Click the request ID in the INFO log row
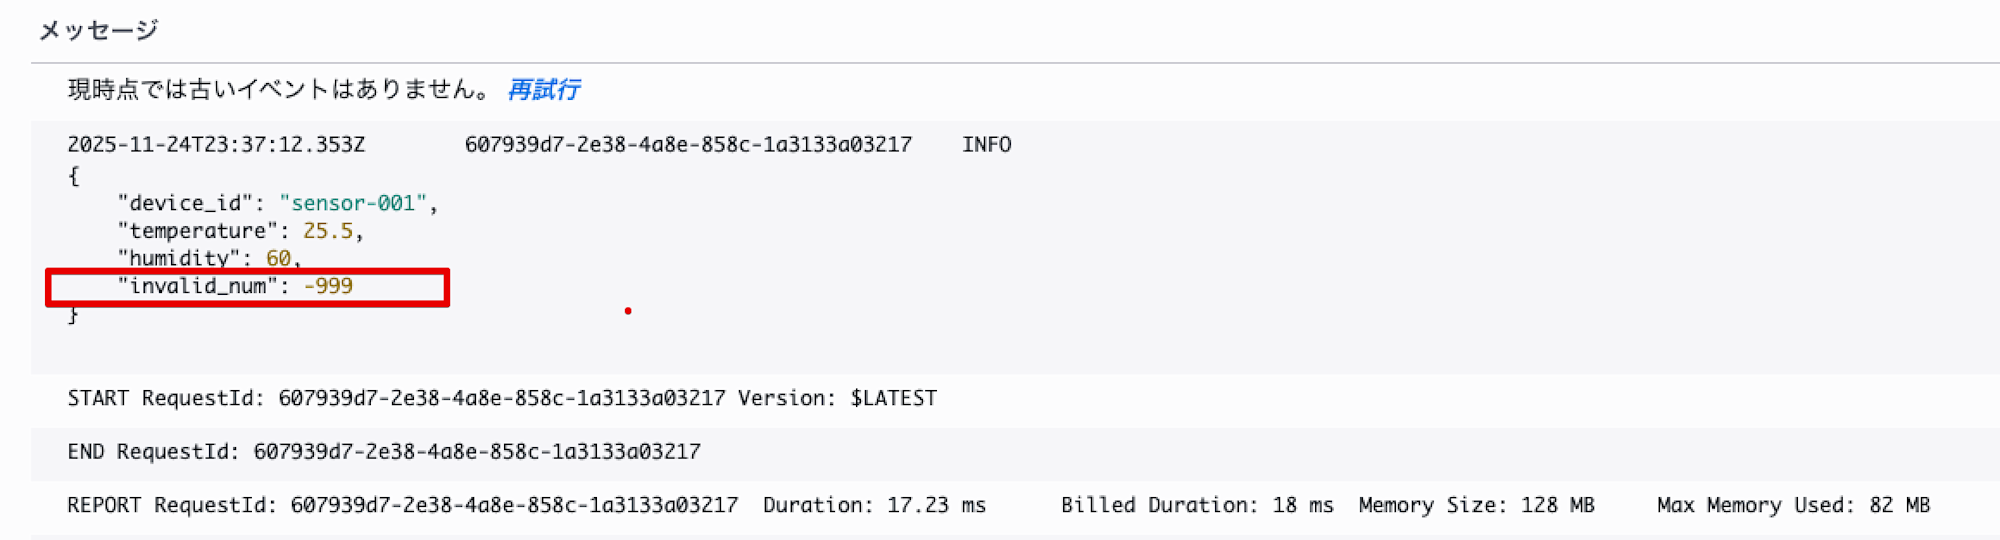The width and height of the screenshot is (2000, 540). [x=688, y=145]
